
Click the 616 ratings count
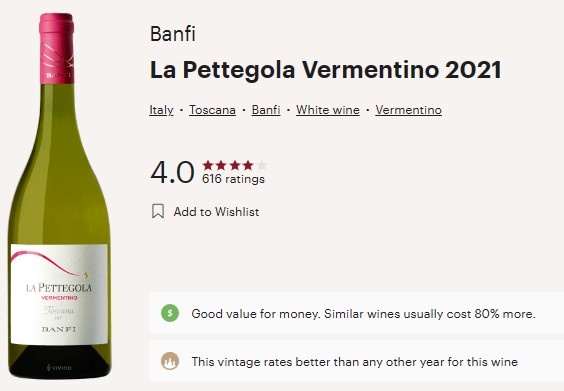[233, 179]
